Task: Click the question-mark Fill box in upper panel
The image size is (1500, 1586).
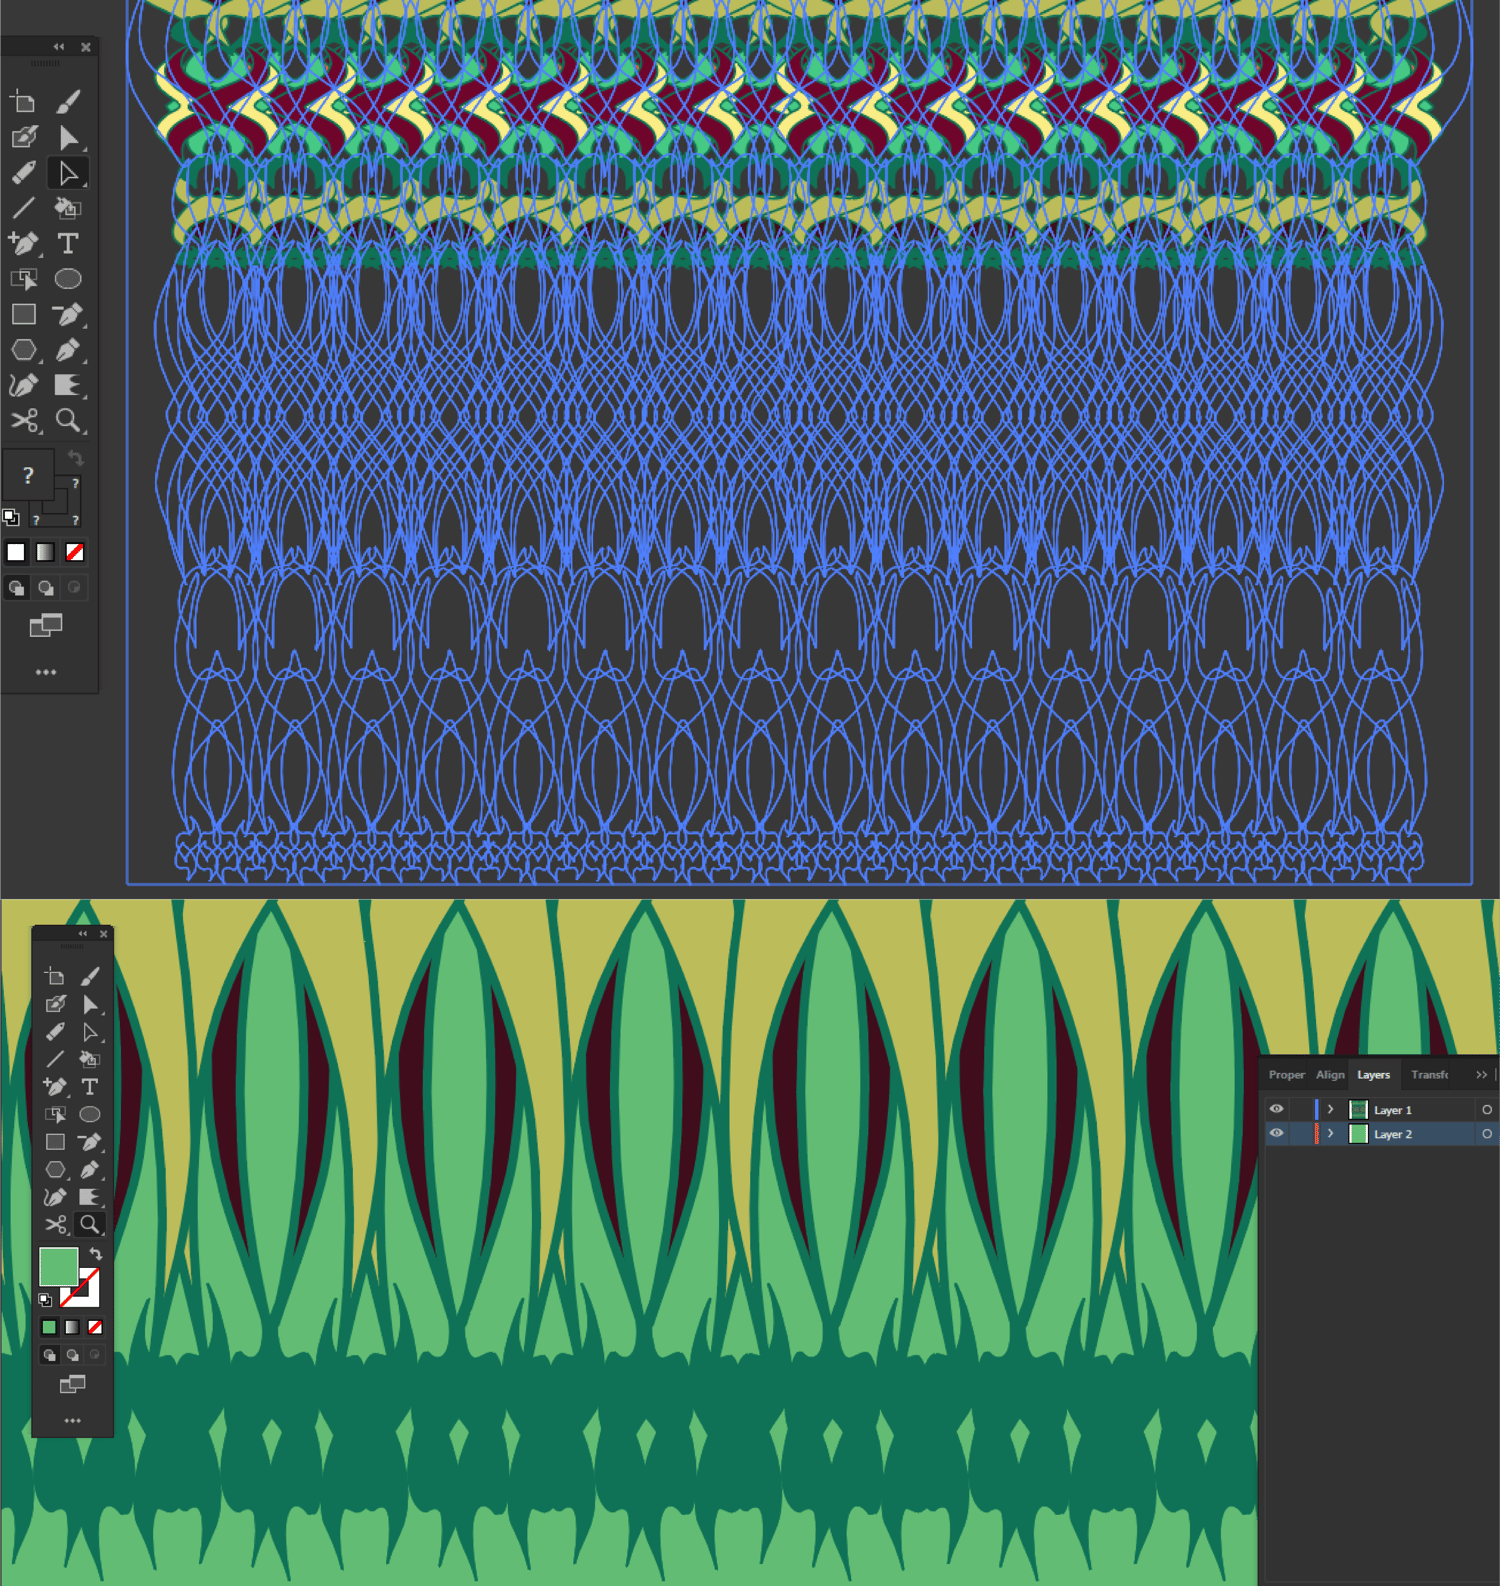Action: pos(28,475)
